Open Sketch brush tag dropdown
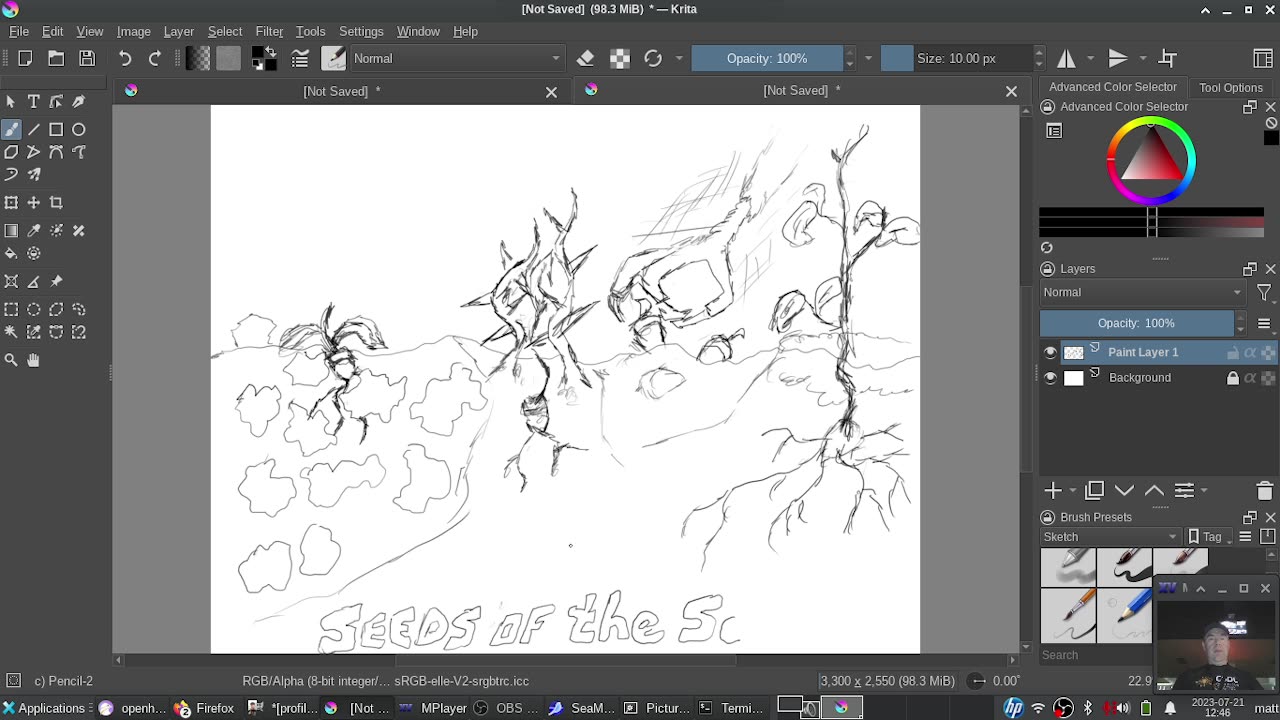This screenshot has width=1280, height=720. click(x=1110, y=537)
